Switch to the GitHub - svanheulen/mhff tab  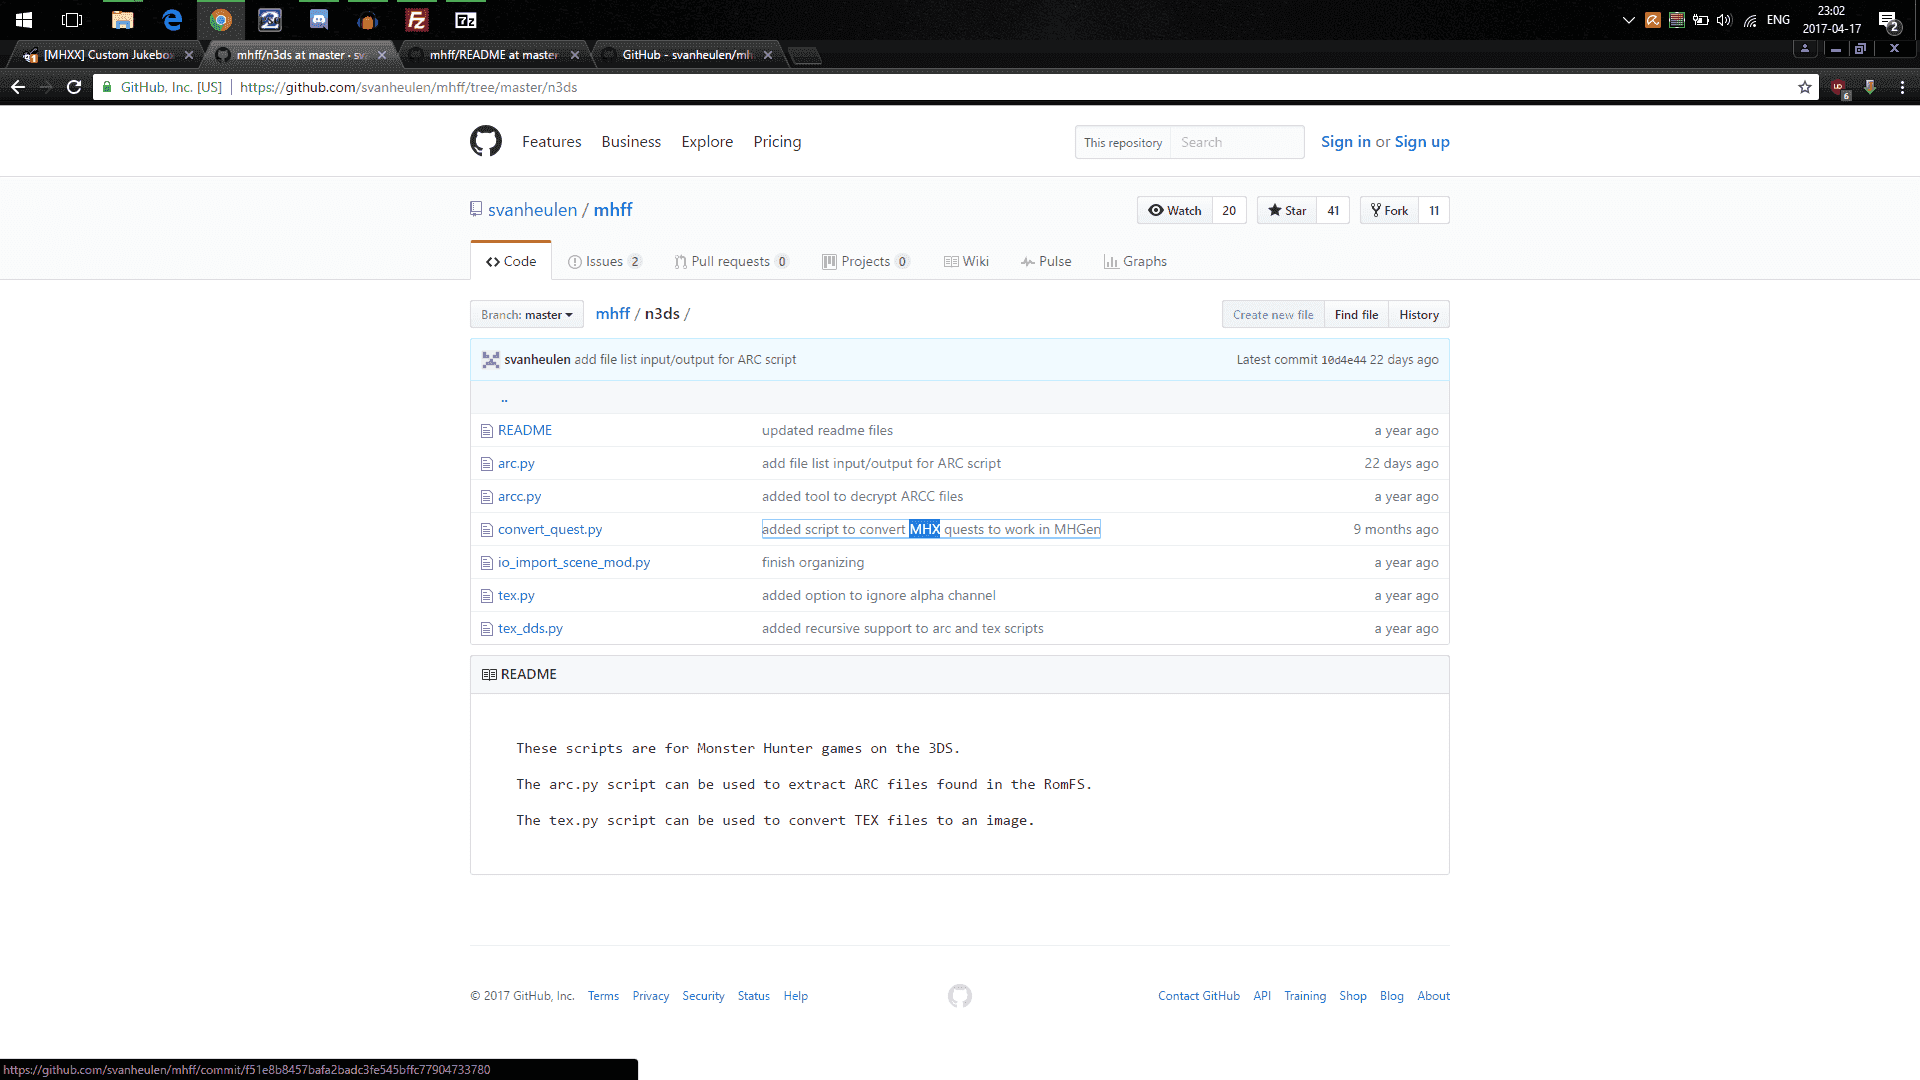click(x=687, y=55)
